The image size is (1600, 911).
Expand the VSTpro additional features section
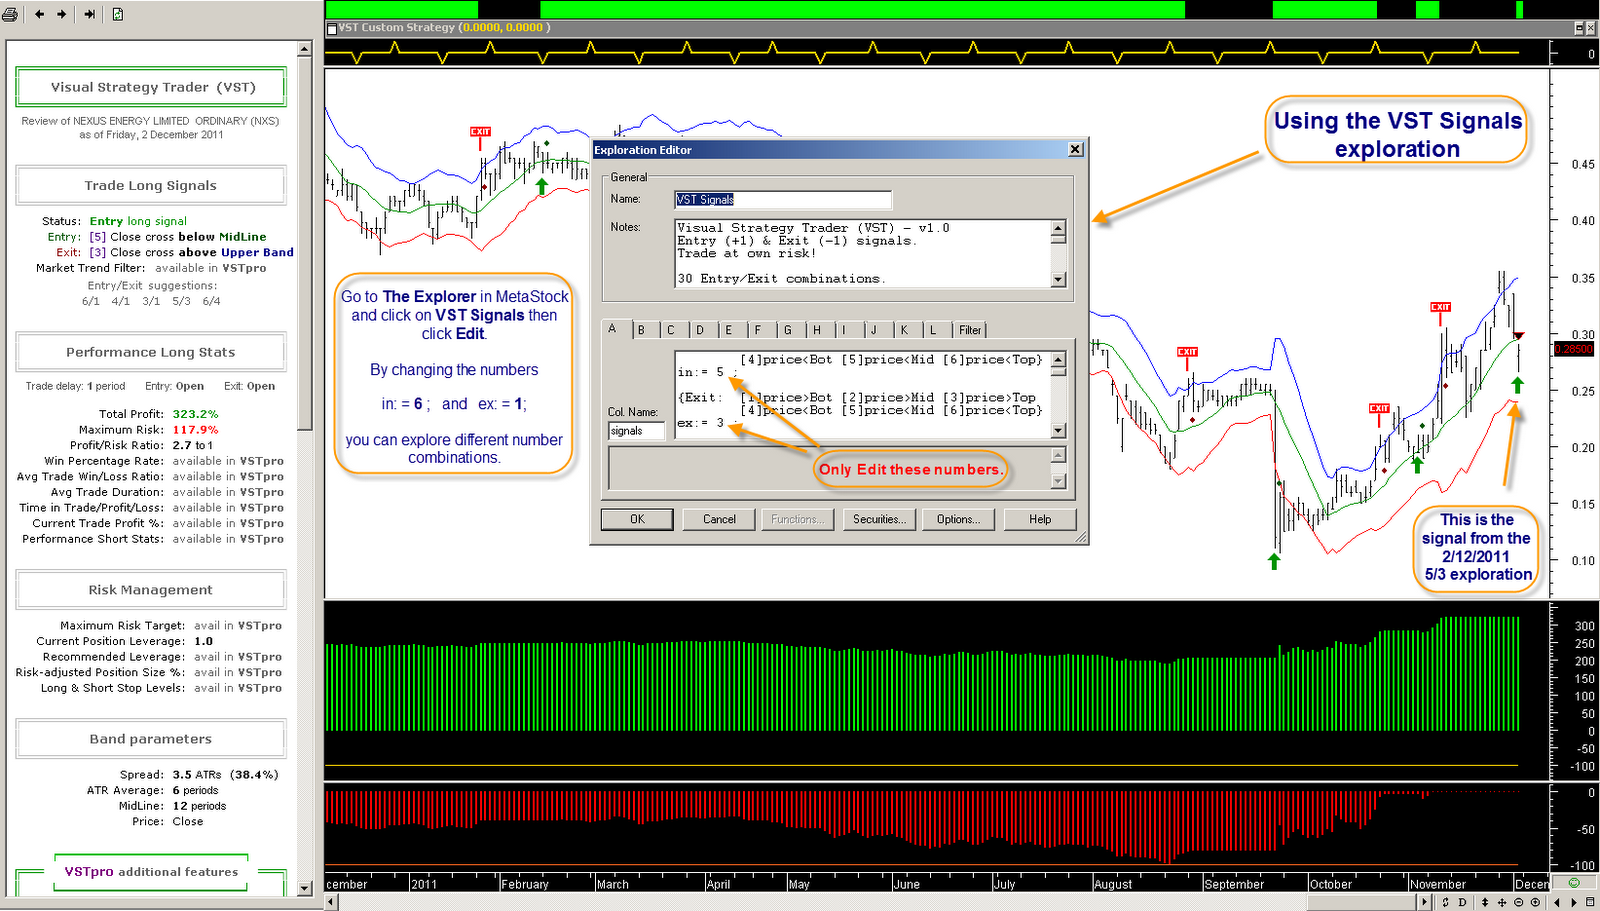point(150,871)
